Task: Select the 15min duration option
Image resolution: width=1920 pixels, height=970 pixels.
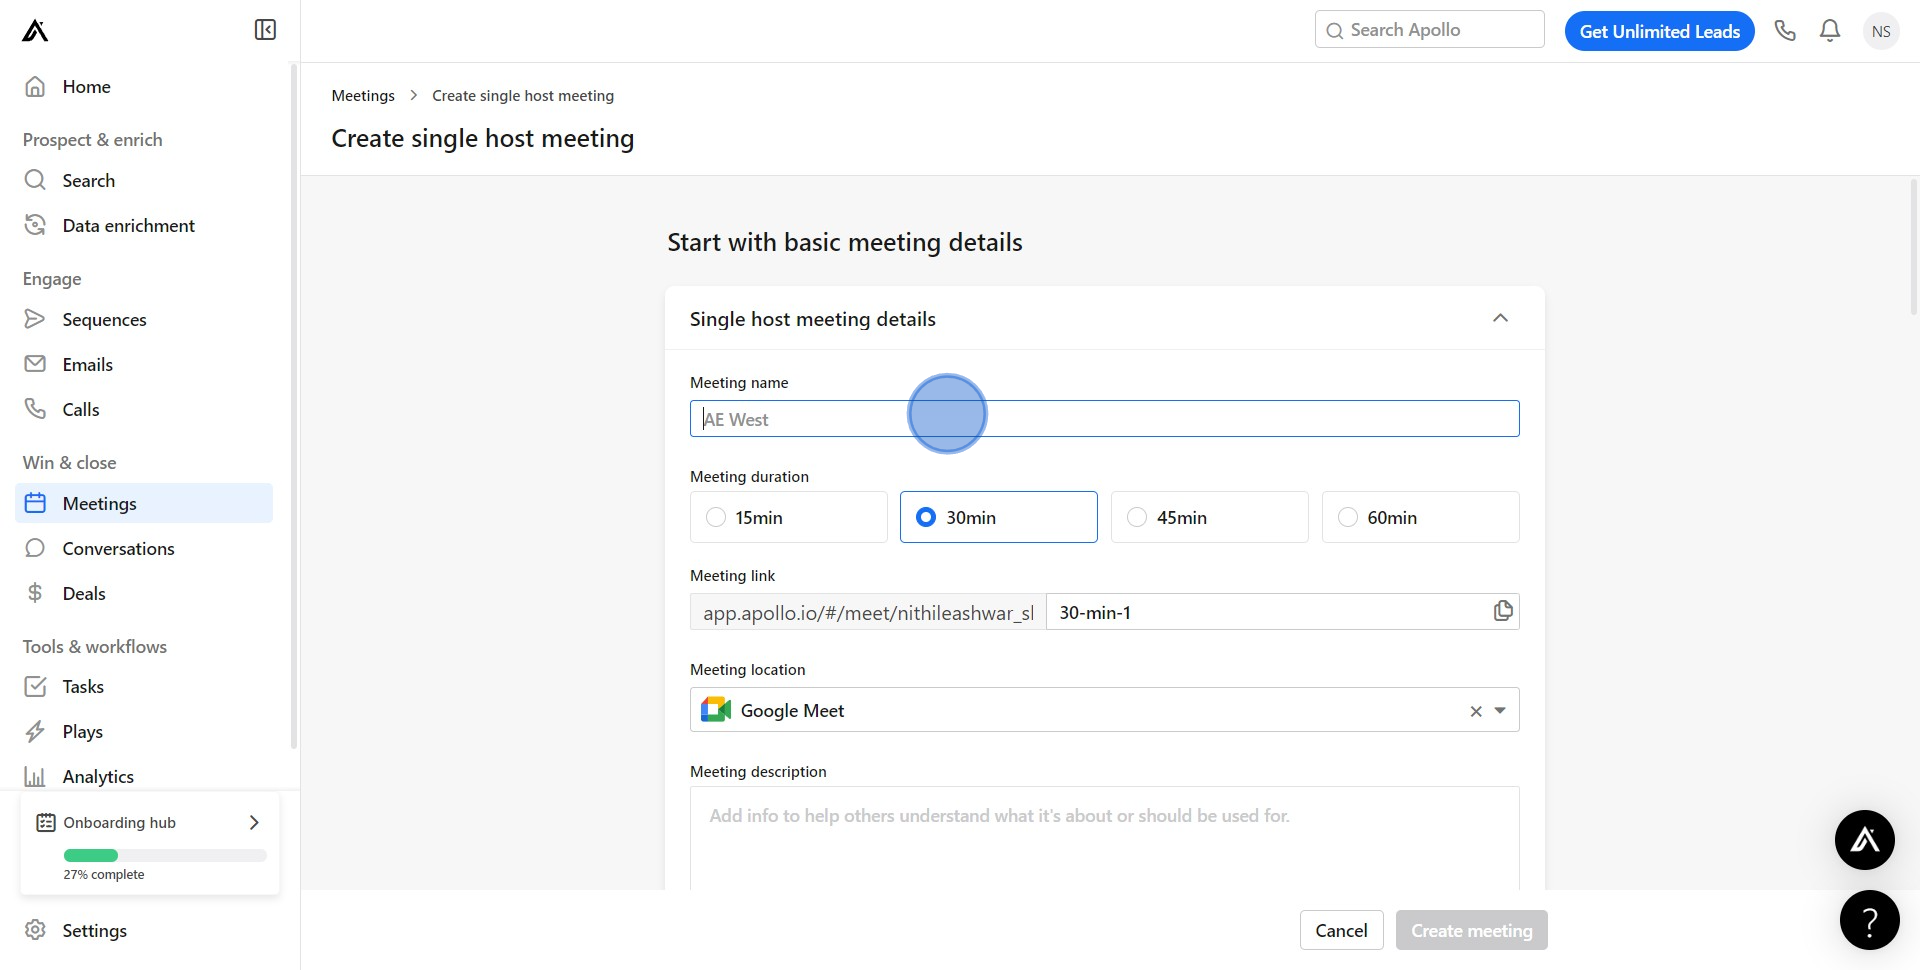Action: click(x=789, y=517)
